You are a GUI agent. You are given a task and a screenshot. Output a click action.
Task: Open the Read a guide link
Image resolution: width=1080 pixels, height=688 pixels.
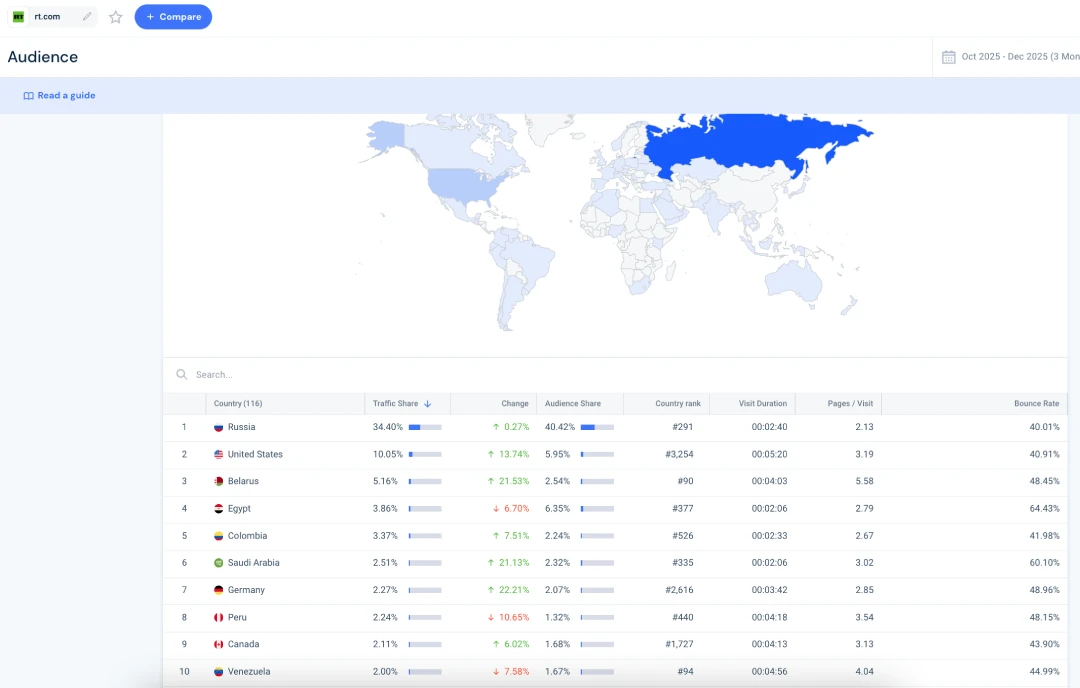pyautogui.click(x=66, y=96)
